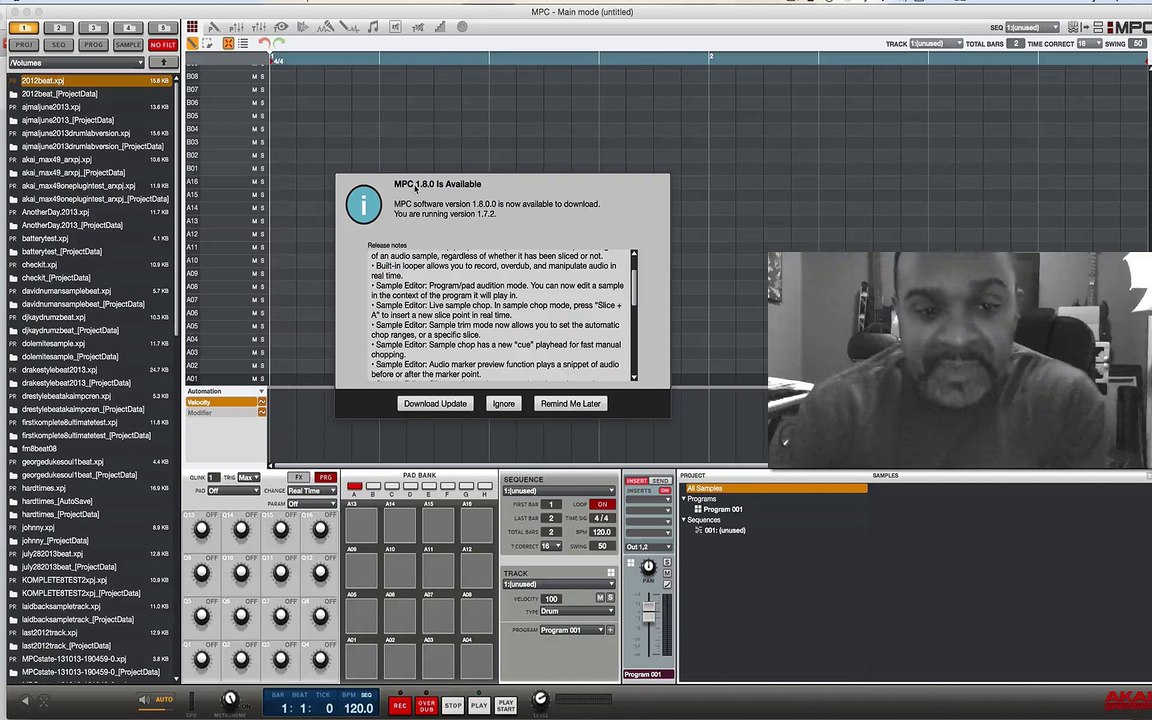Open Out 1,2 output dropdown
This screenshot has height=720, width=1152.
click(x=648, y=547)
